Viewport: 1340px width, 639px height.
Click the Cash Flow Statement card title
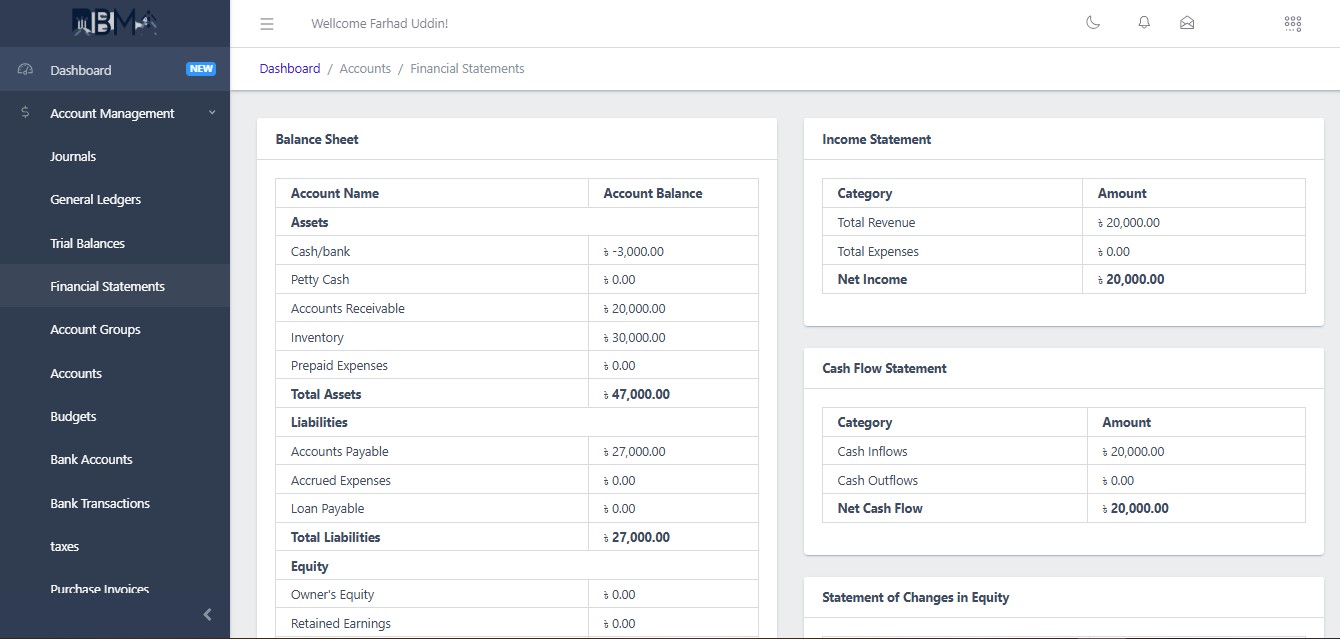884,368
